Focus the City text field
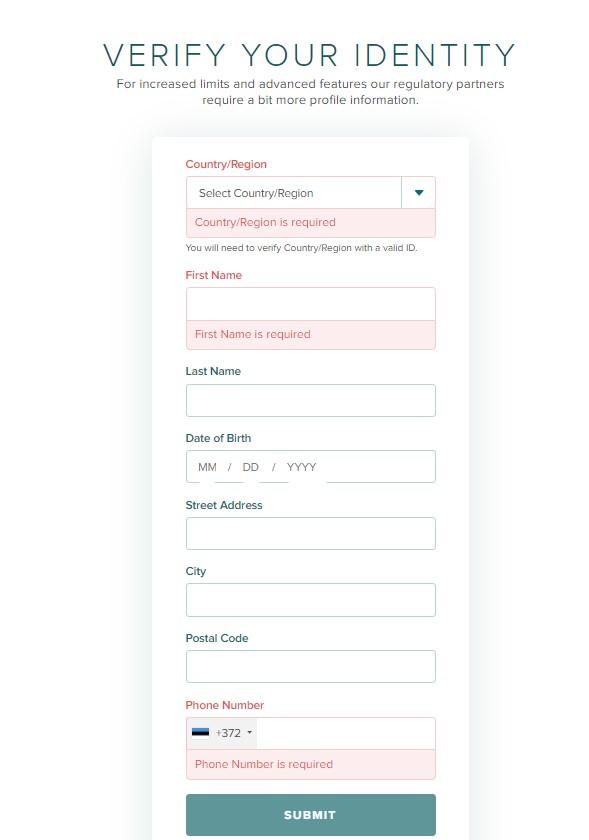 pyautogui.click(x=310, y=599)
